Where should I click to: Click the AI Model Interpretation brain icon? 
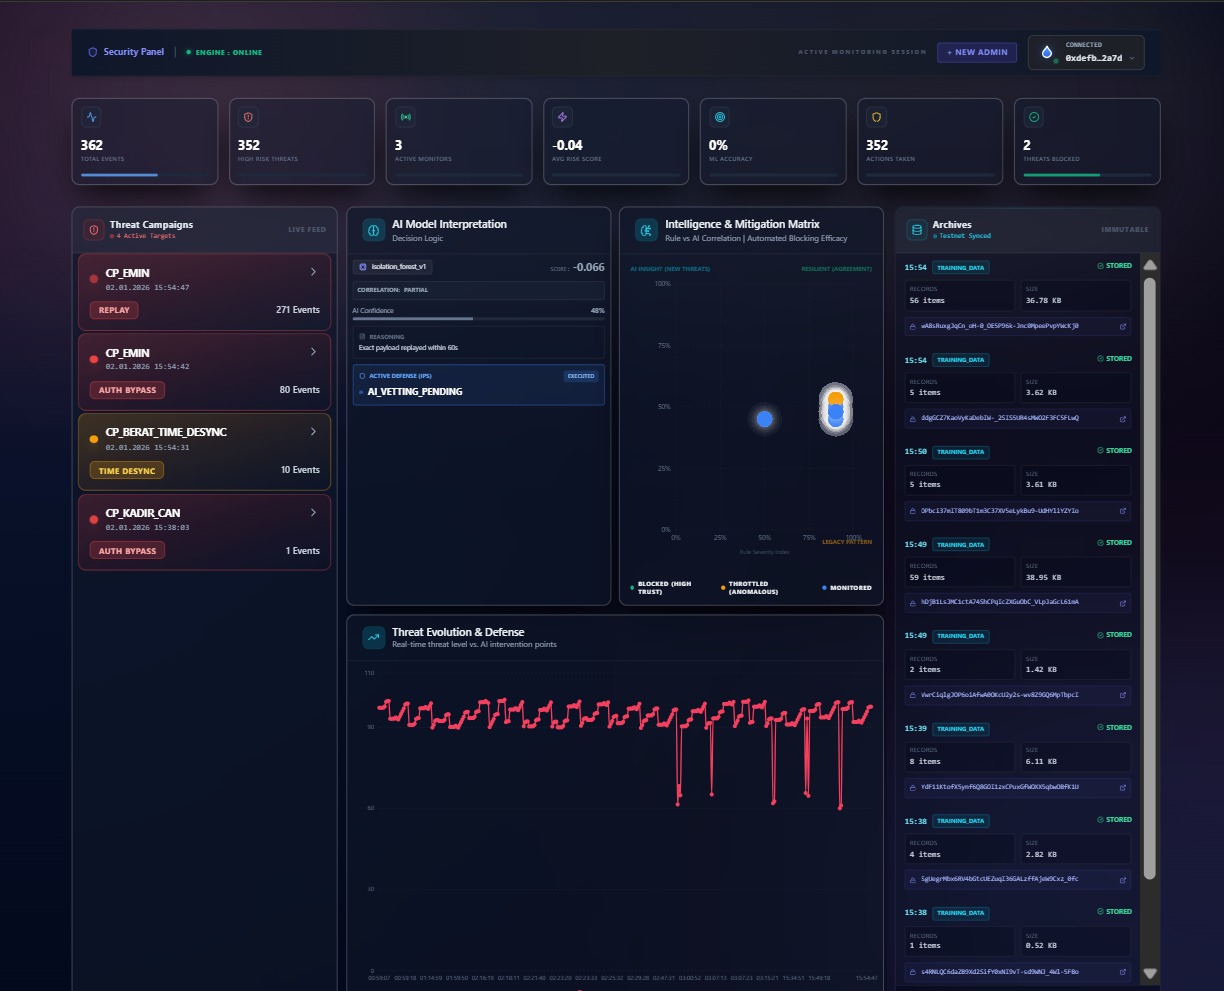[373, 230]
